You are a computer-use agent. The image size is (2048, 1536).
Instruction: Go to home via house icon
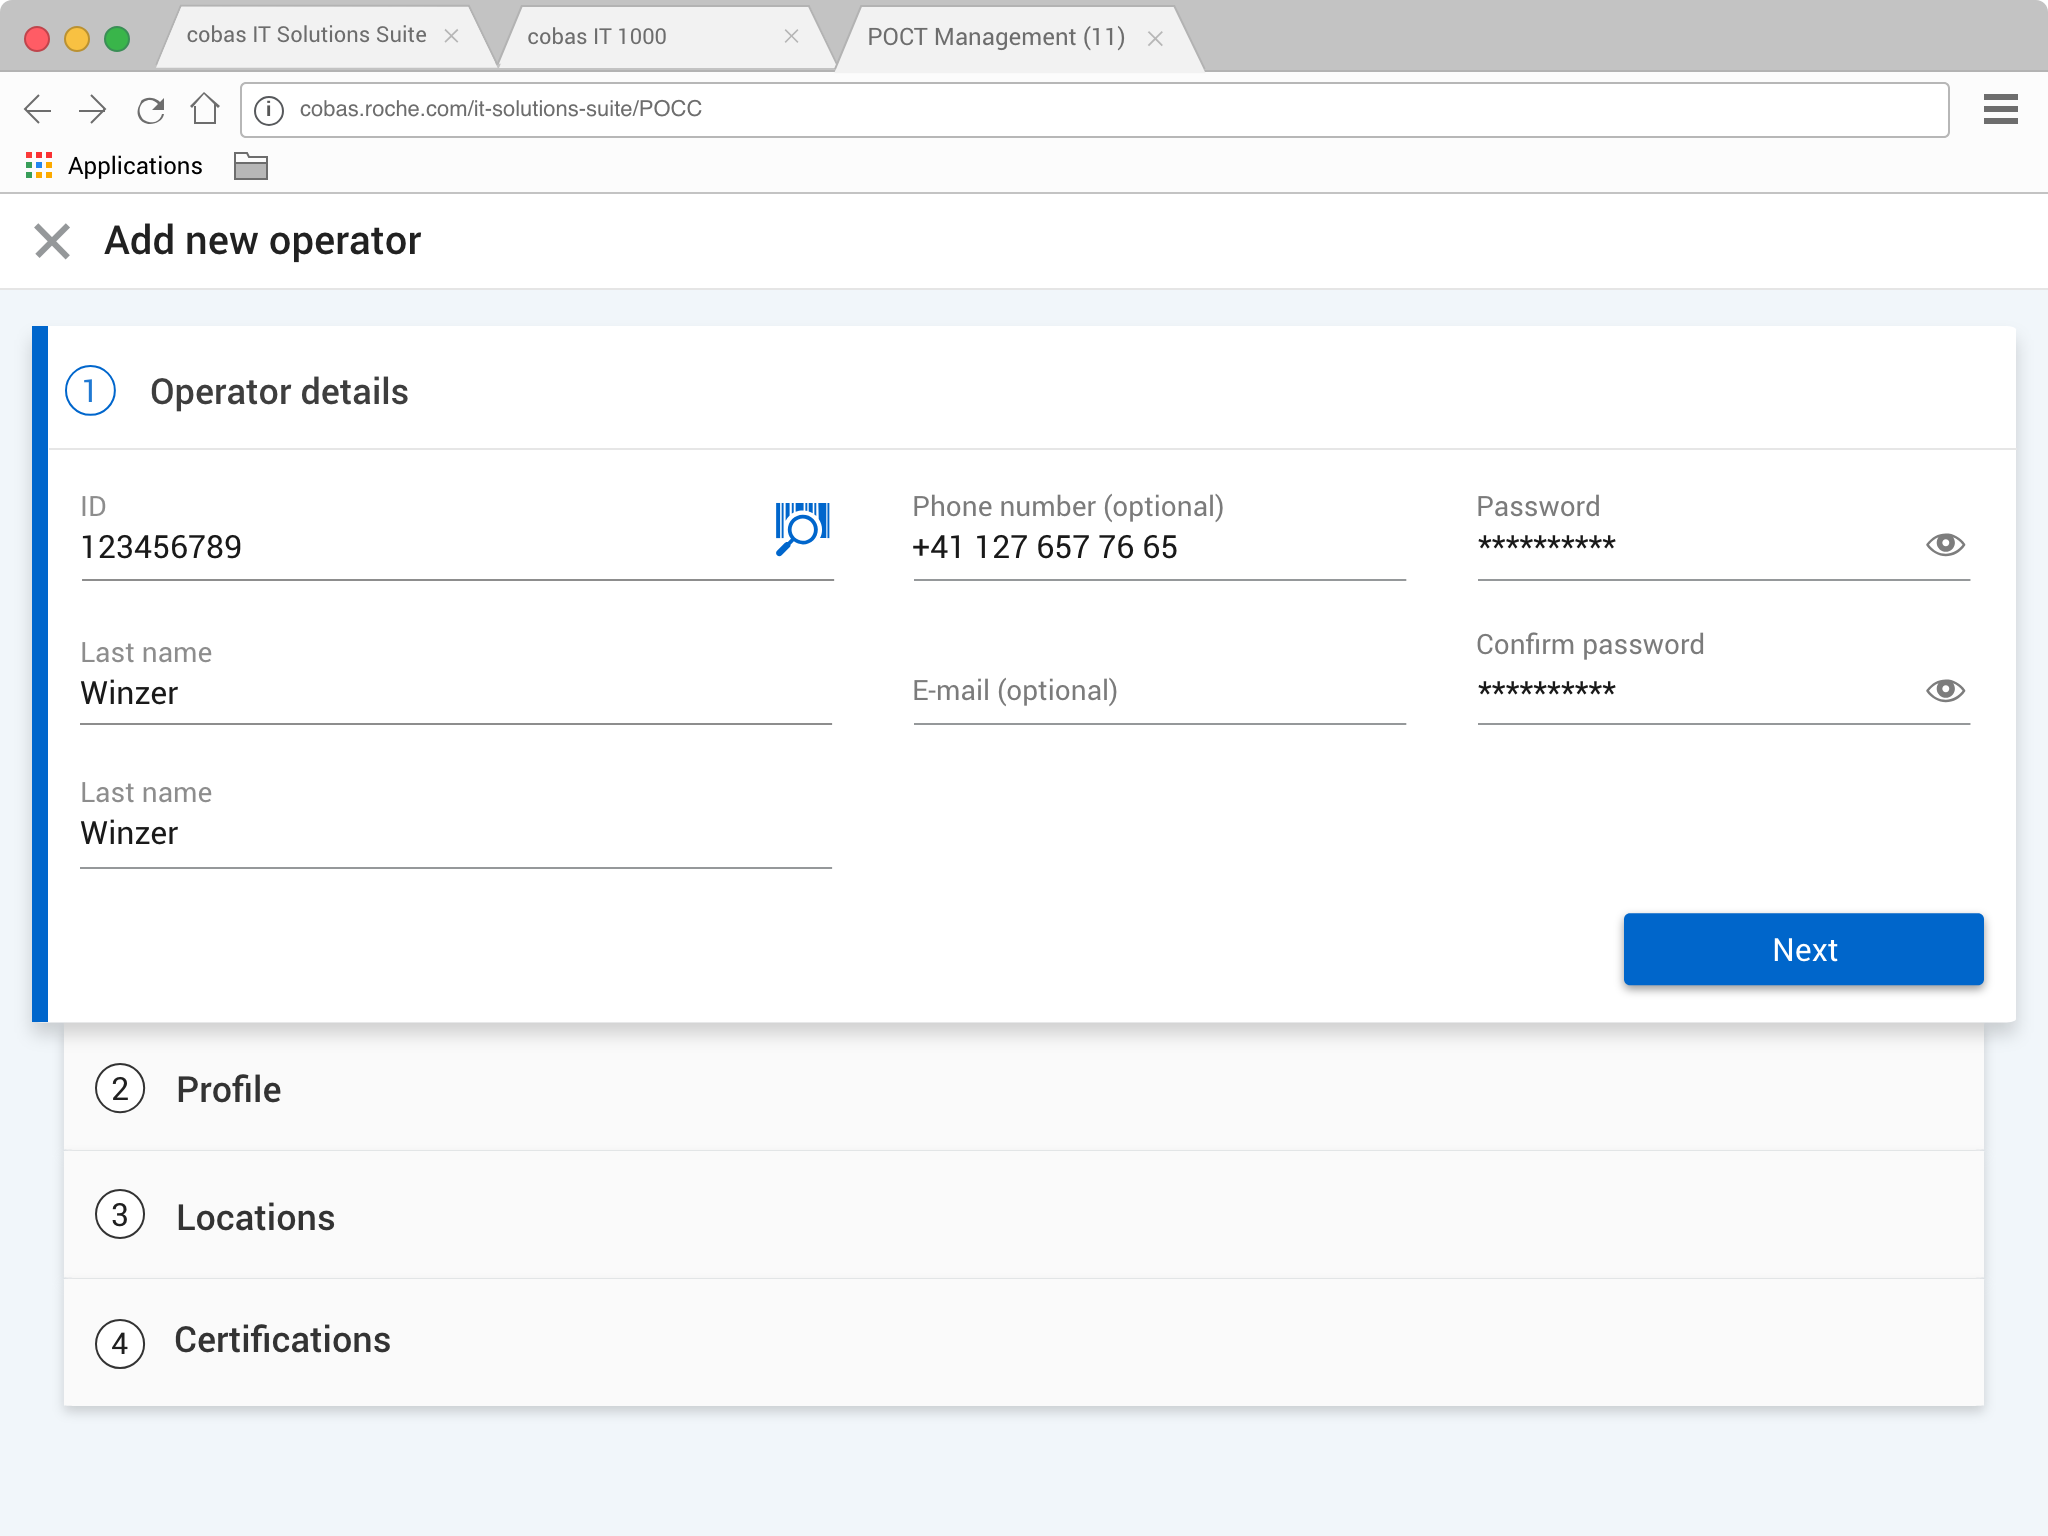[x=205, y=109]
